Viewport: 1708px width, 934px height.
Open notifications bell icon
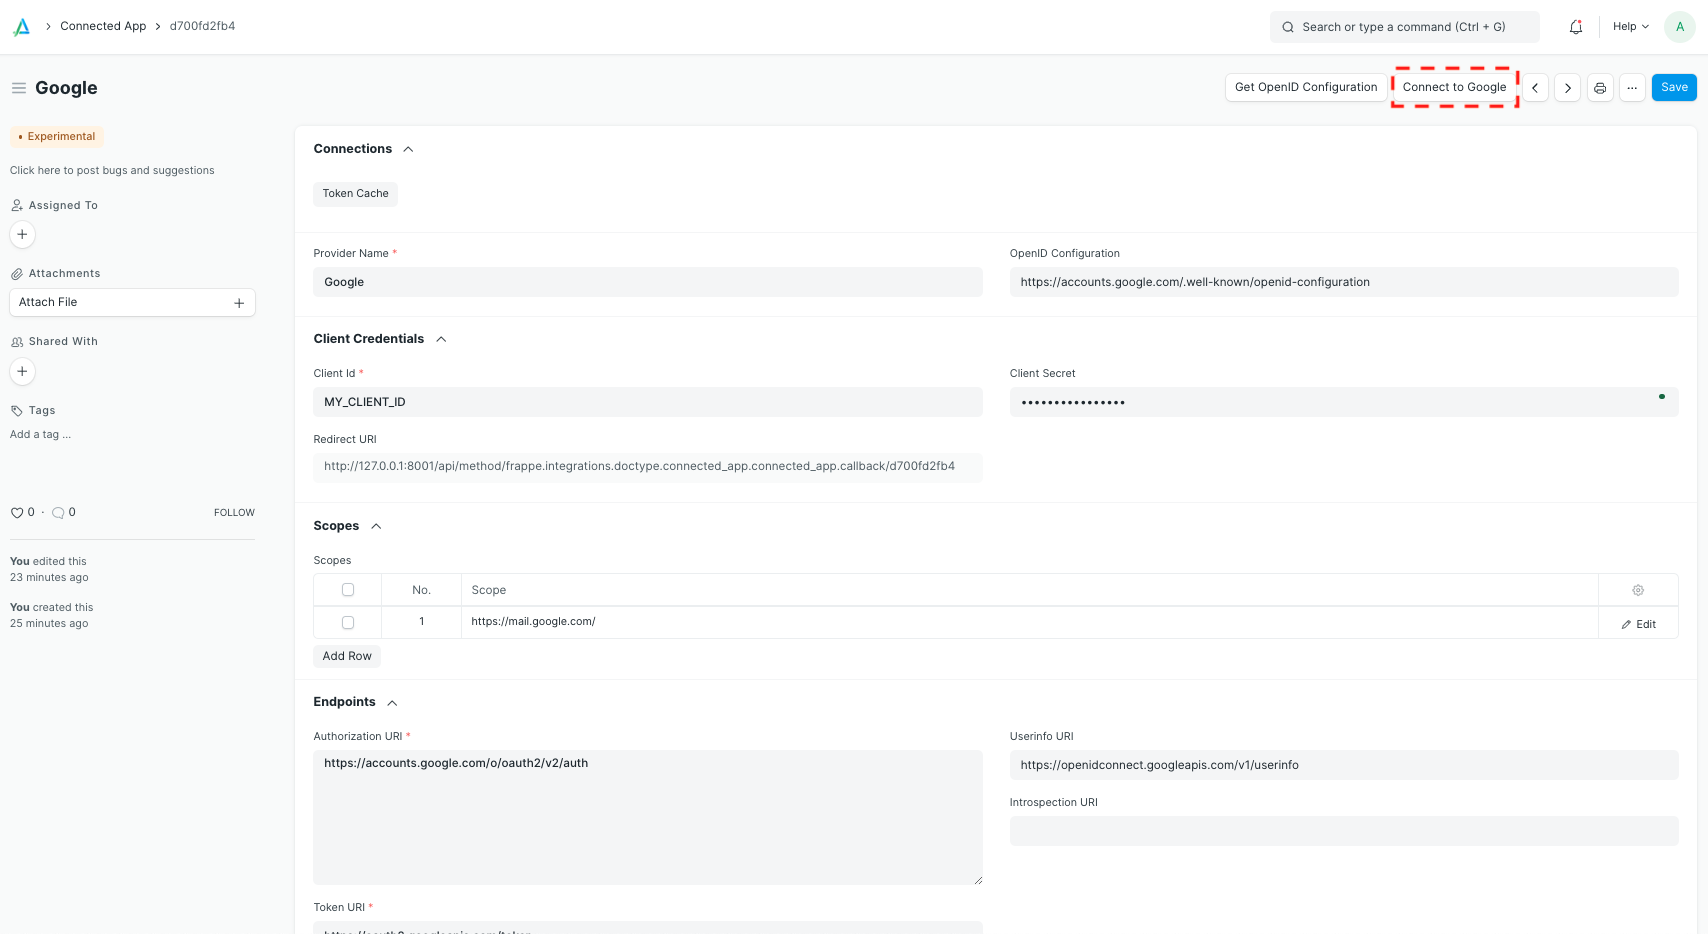coord(1576,27)
